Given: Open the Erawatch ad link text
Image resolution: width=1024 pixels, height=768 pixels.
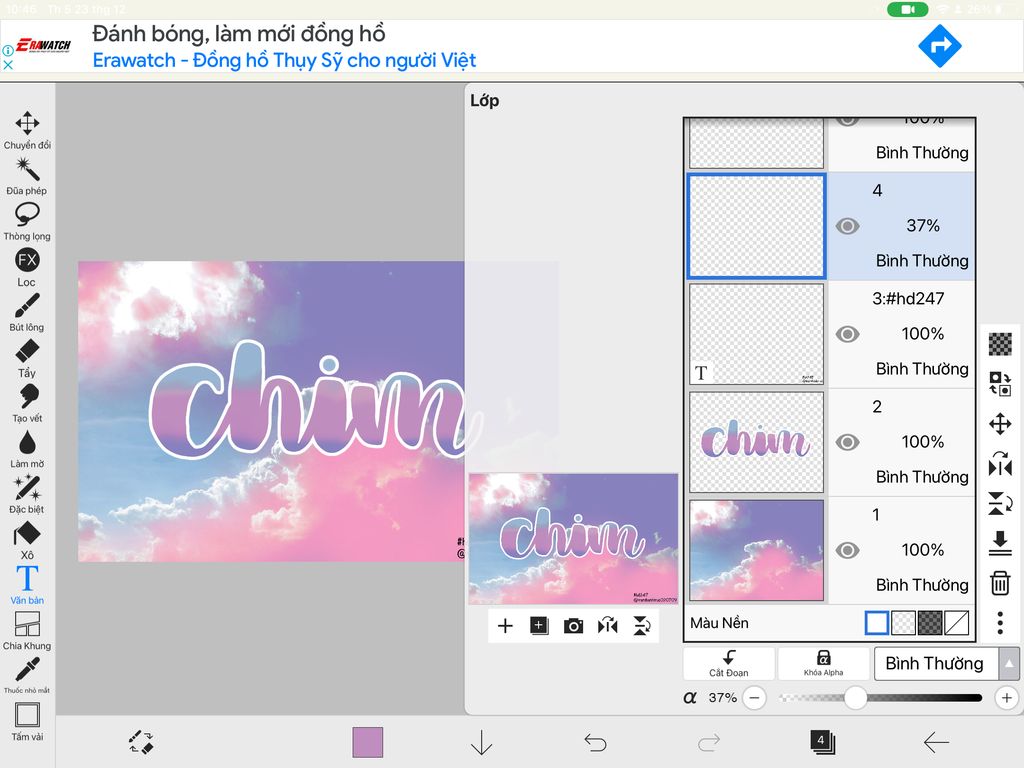Looking at the screenshot, I should click(x=284, y=60).
